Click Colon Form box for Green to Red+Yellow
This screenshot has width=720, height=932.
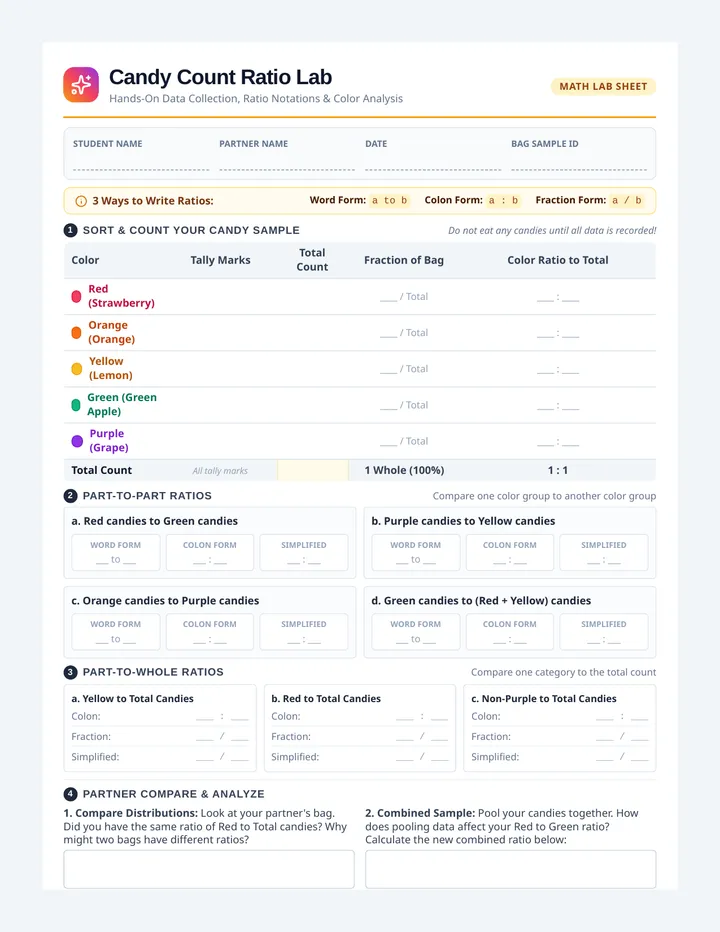point(510,632)
